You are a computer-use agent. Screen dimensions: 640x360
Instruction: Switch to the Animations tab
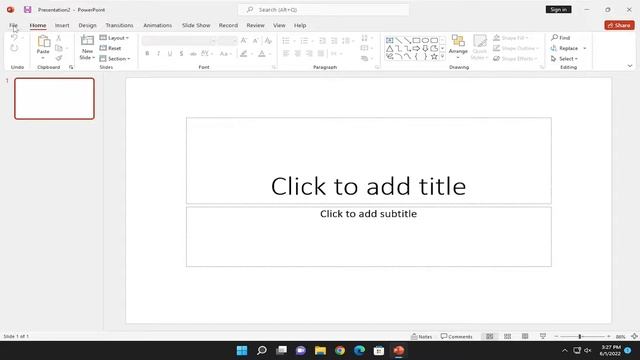(x=158, y=25)
